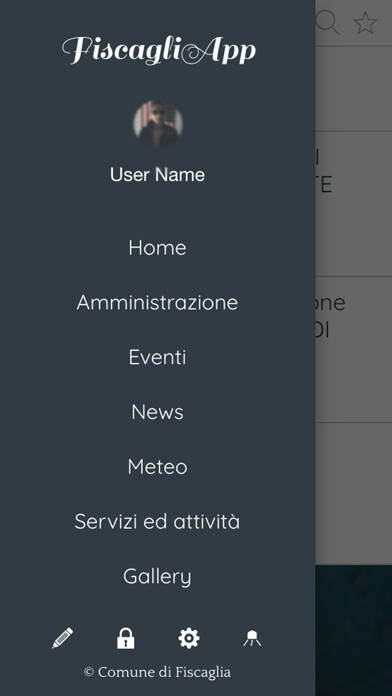Click the User Name label

pyautogui.click(x=158, y=174)
